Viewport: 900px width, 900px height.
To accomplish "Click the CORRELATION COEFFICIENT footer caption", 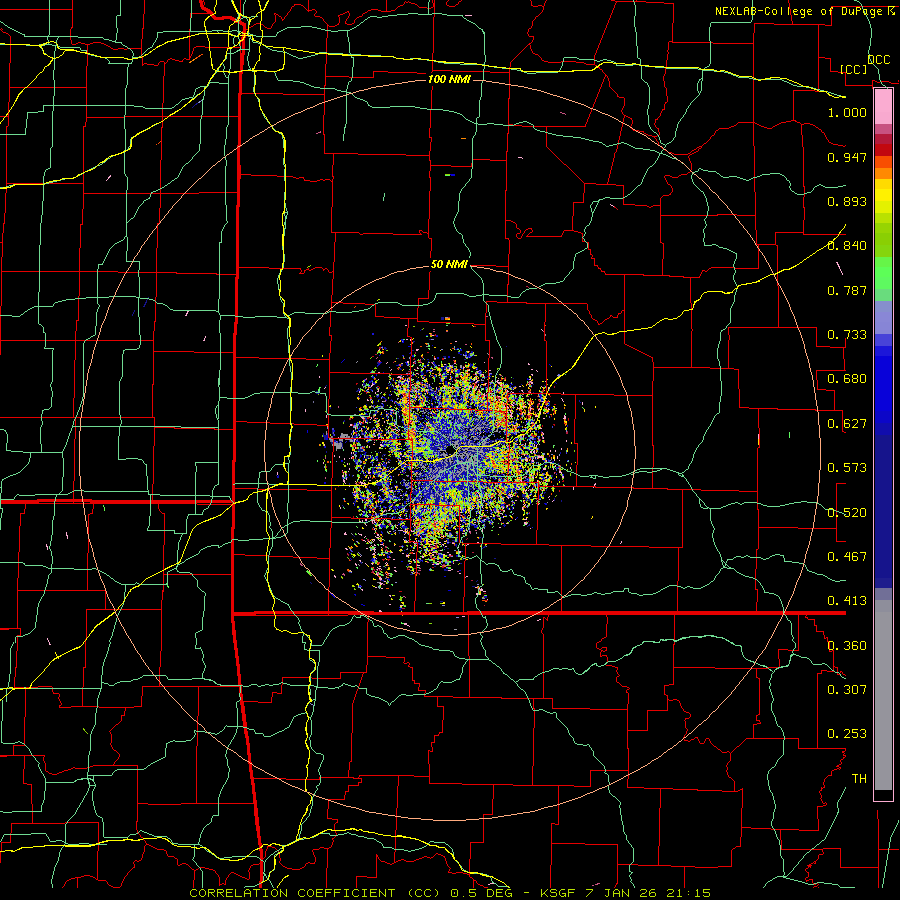I will (x=451, y=893).
